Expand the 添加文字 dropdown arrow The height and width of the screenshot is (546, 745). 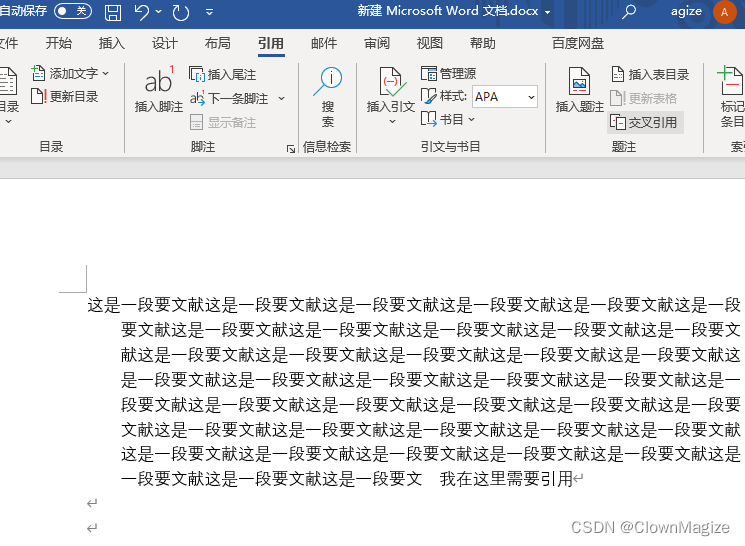click(105, 74)
